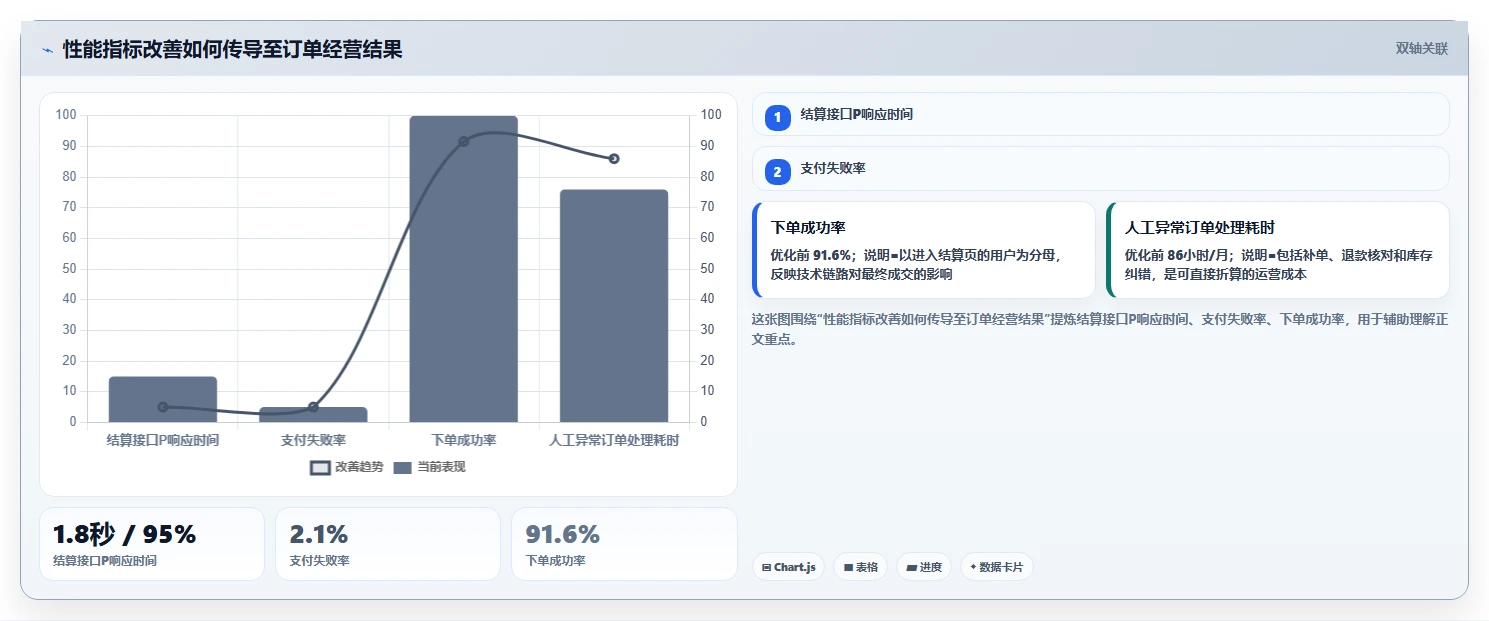This screenshot has height=621, width=1489.
Task: Click the card title 性能指标改善如何传导至订单经营结果
Action: click(x=232, y=49)
